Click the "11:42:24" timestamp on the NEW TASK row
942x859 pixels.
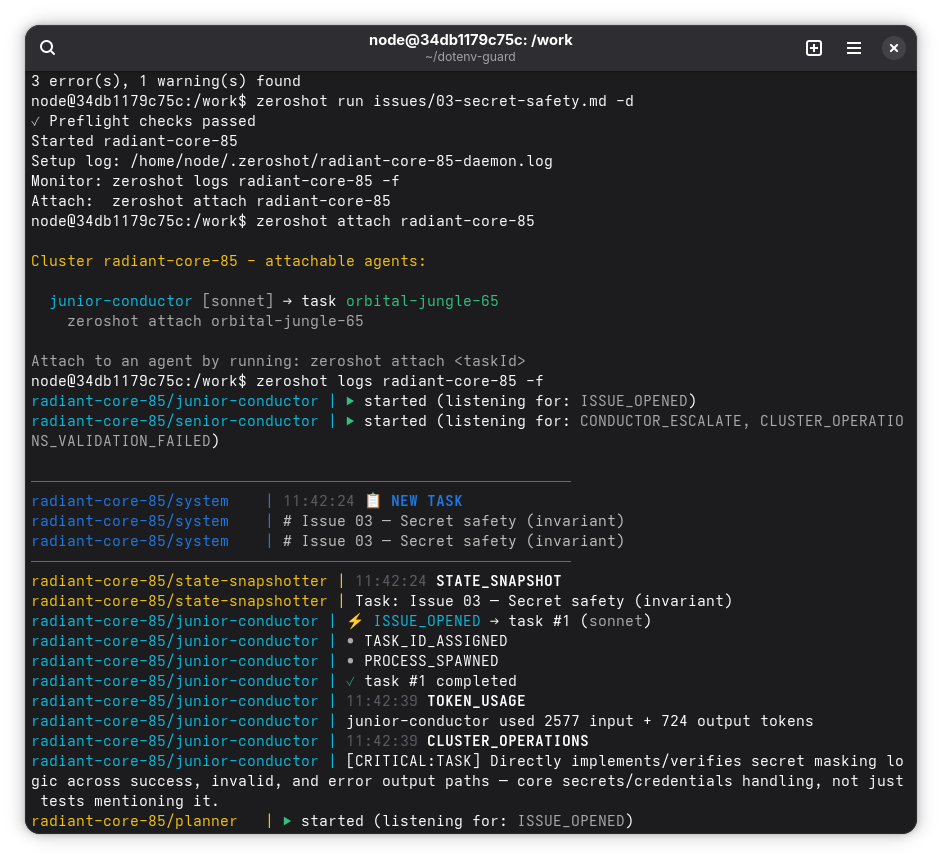[x=318, y=500]
